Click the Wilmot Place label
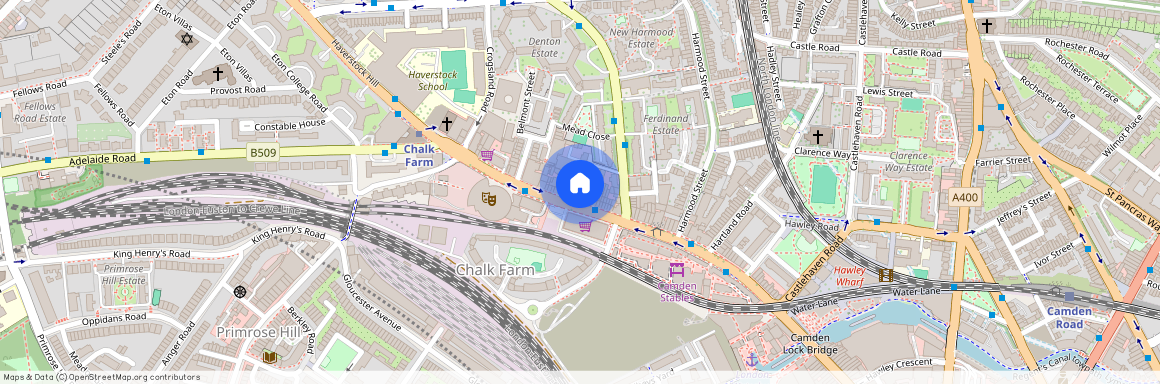 pos(1123,135)
